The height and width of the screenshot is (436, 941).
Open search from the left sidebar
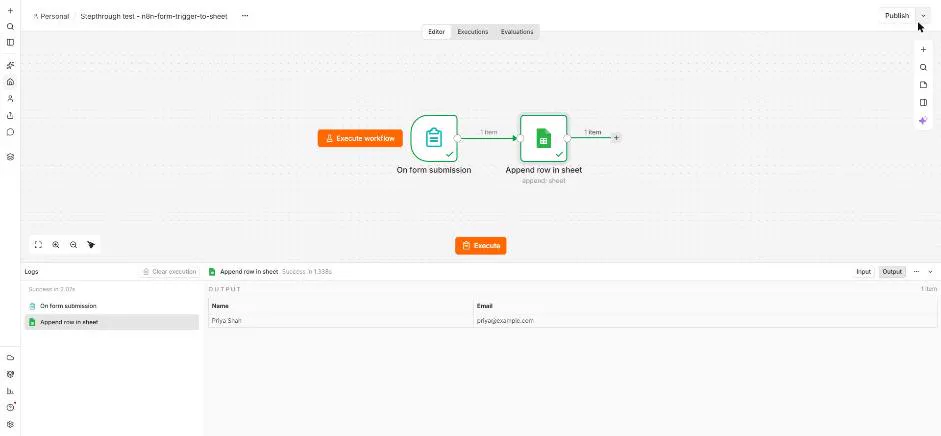[10, 26]
